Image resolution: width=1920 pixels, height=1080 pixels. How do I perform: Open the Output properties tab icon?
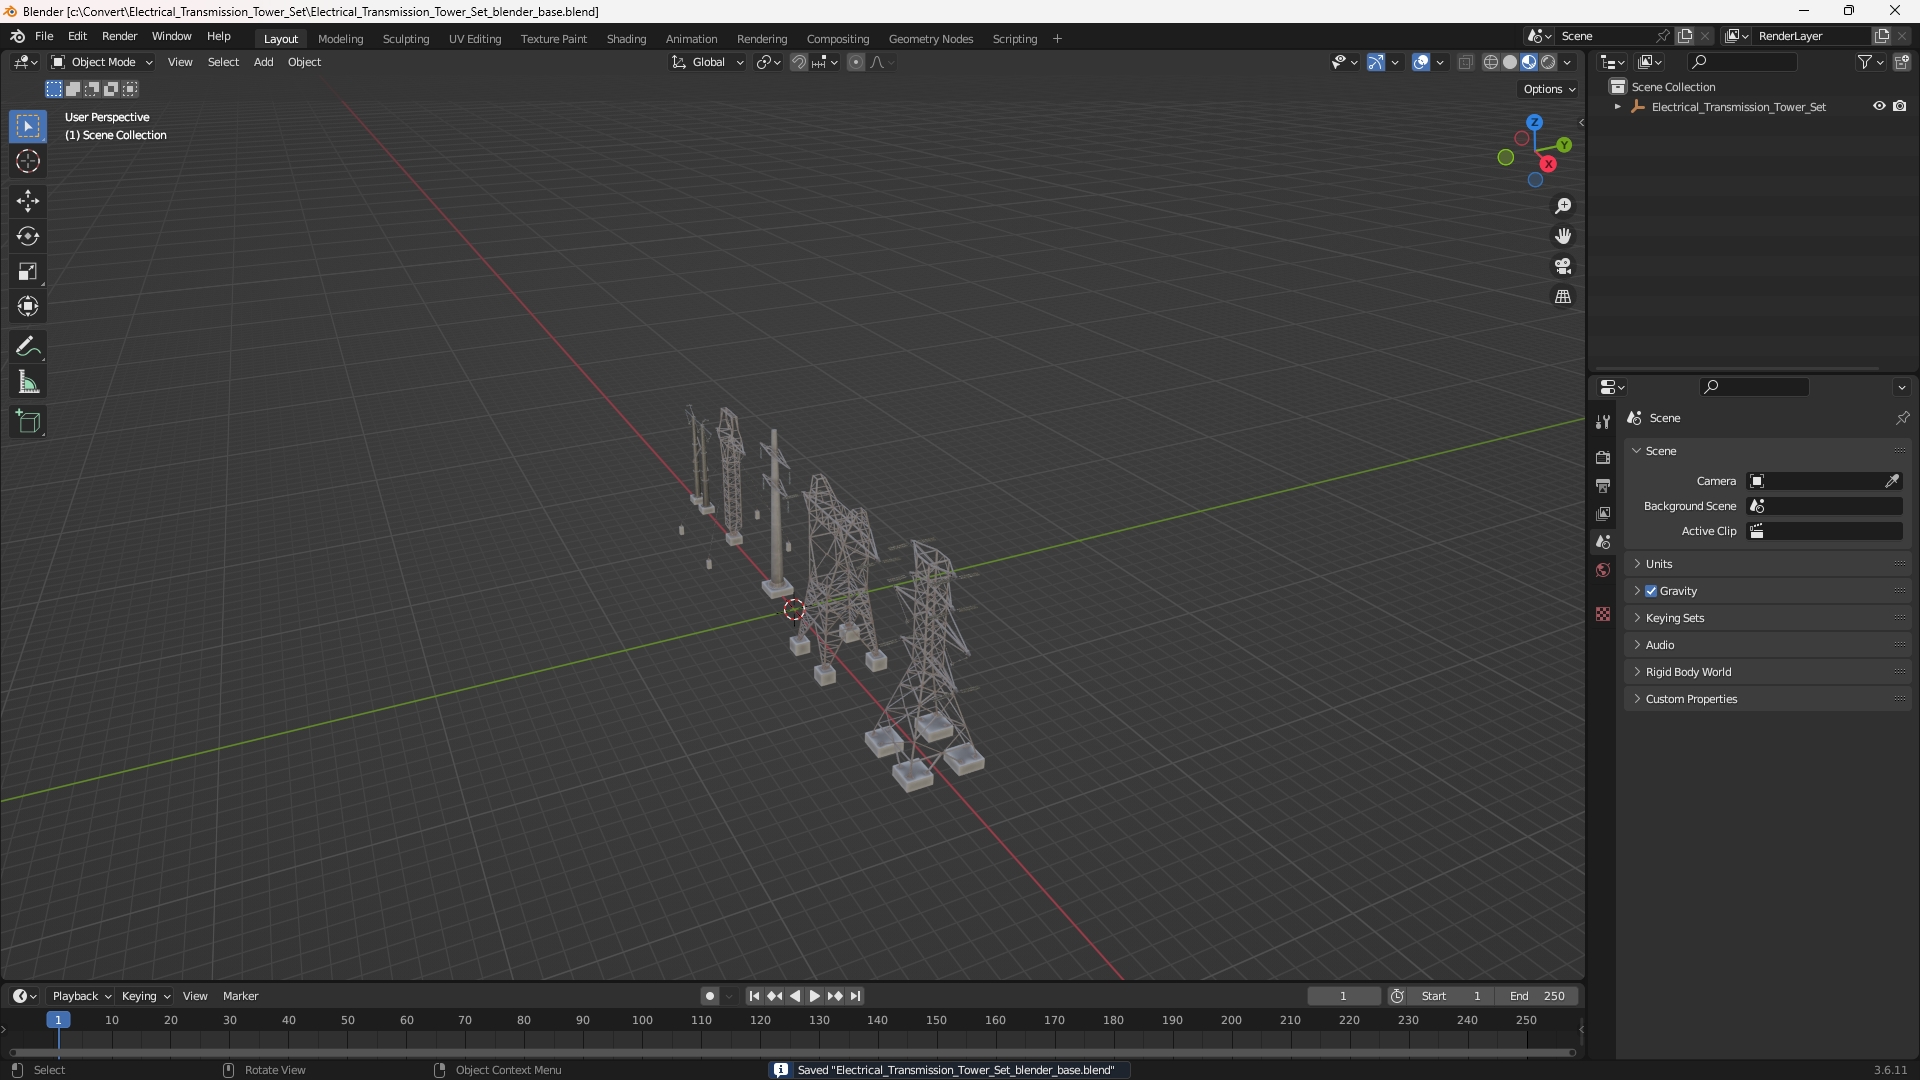(x=1603, y=485)
